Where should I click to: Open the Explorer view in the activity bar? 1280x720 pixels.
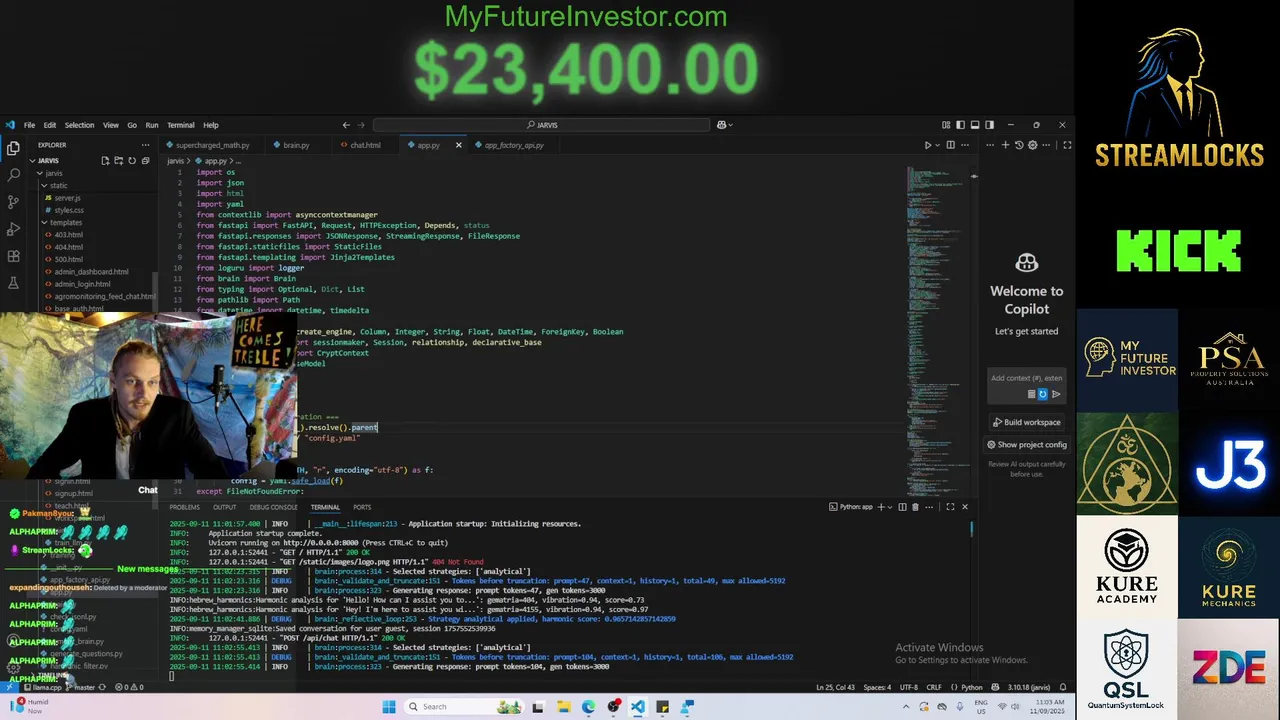point(13,148)
